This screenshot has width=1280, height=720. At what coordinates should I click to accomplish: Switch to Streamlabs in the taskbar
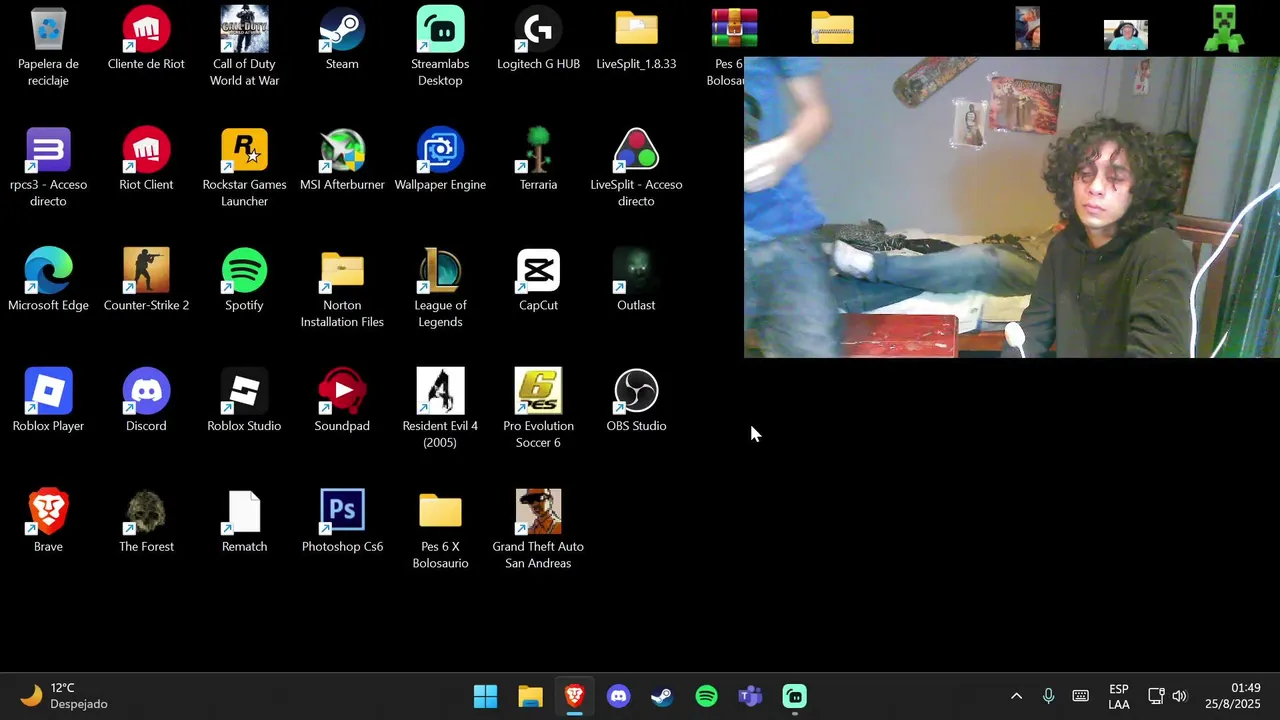(x=794, y=696)
